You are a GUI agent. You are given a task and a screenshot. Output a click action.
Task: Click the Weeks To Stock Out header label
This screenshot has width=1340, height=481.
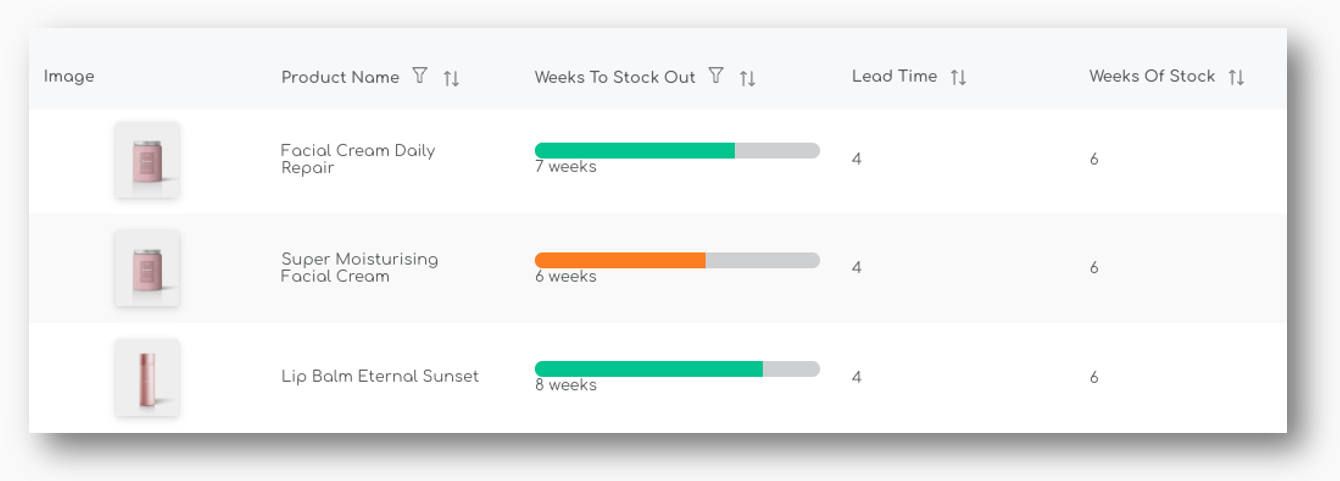point(614,77)
